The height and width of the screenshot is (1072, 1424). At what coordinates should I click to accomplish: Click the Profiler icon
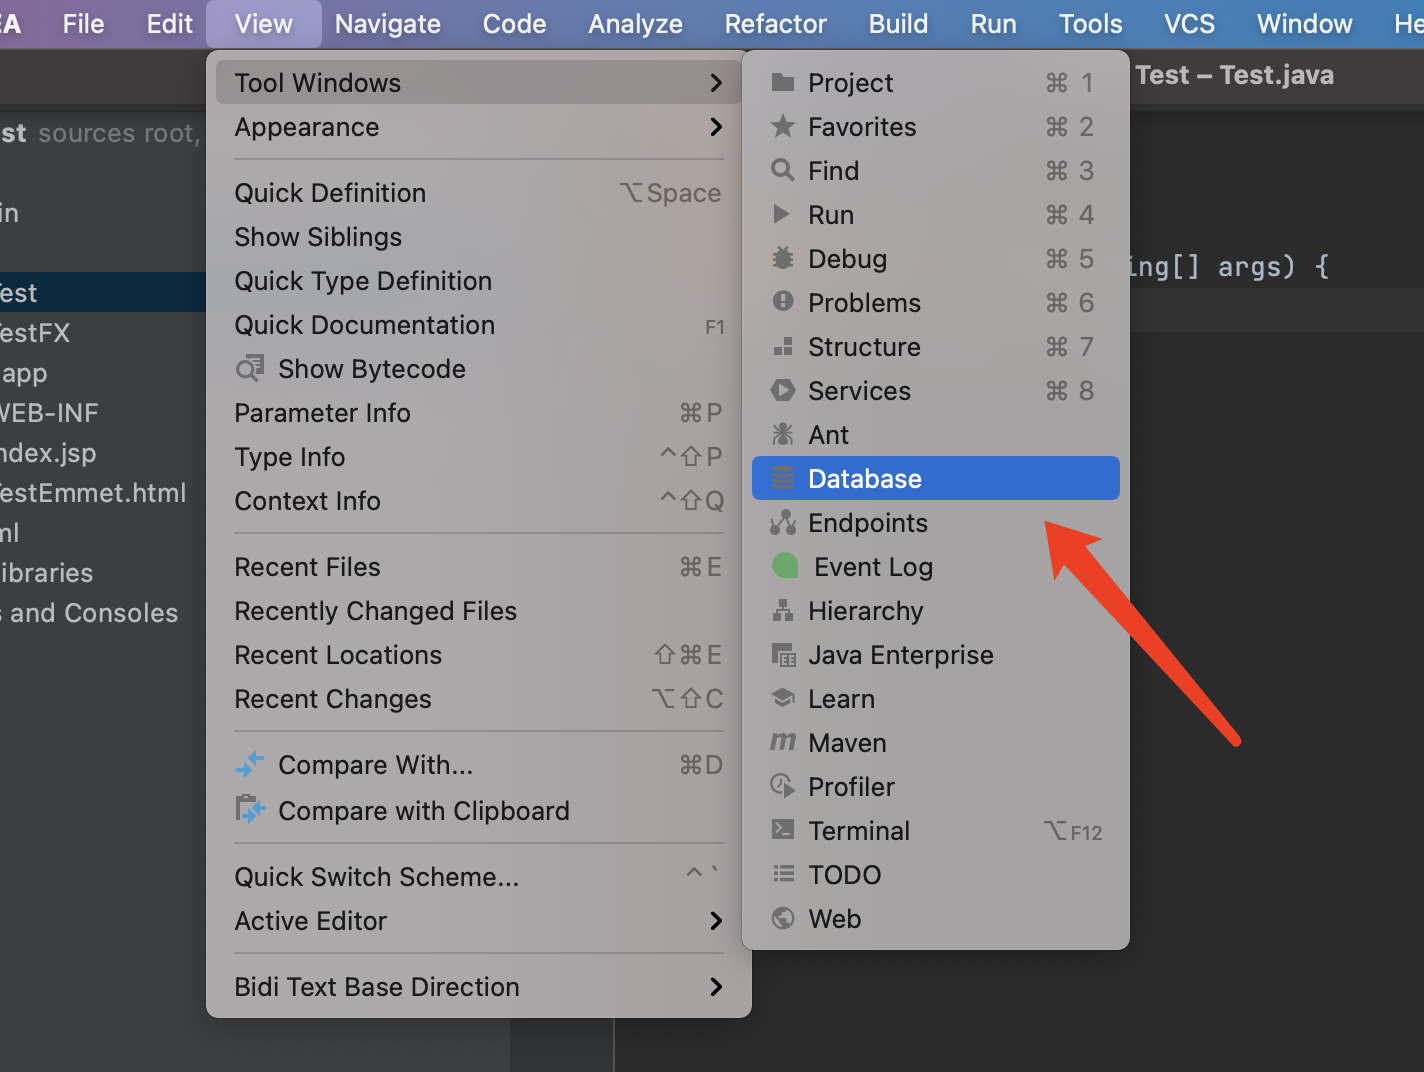783,786
